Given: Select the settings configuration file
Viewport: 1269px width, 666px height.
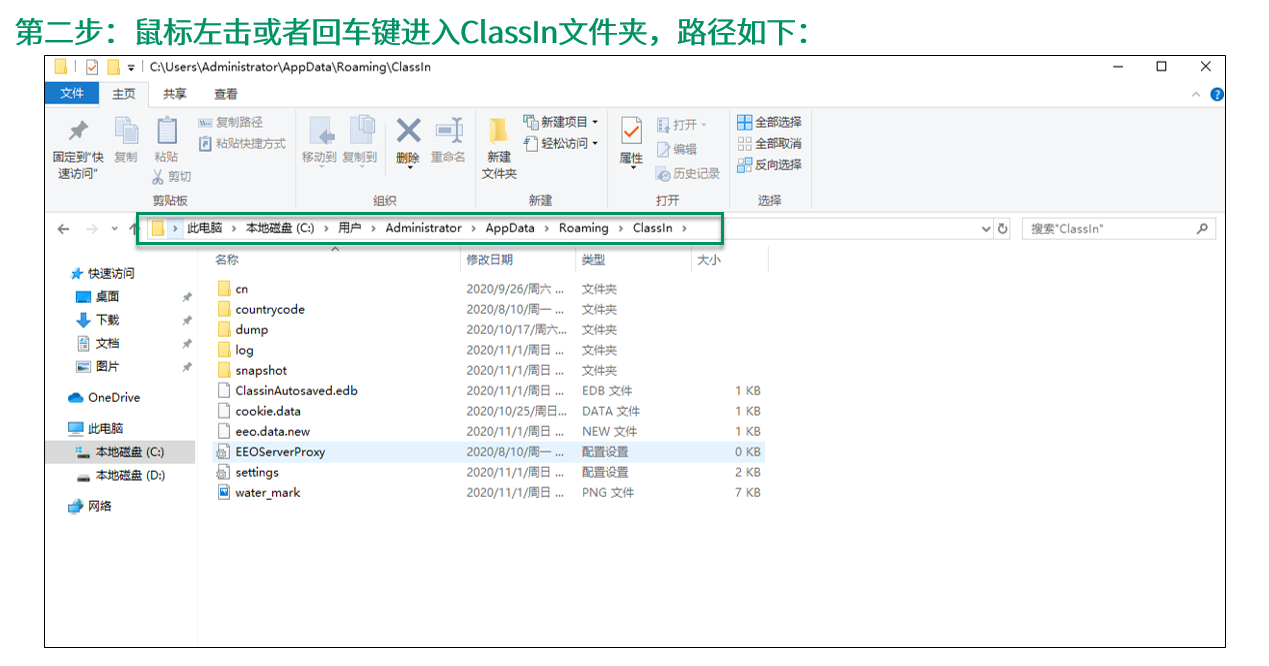Looking at the screenshot, I should [x=256, y=472].
